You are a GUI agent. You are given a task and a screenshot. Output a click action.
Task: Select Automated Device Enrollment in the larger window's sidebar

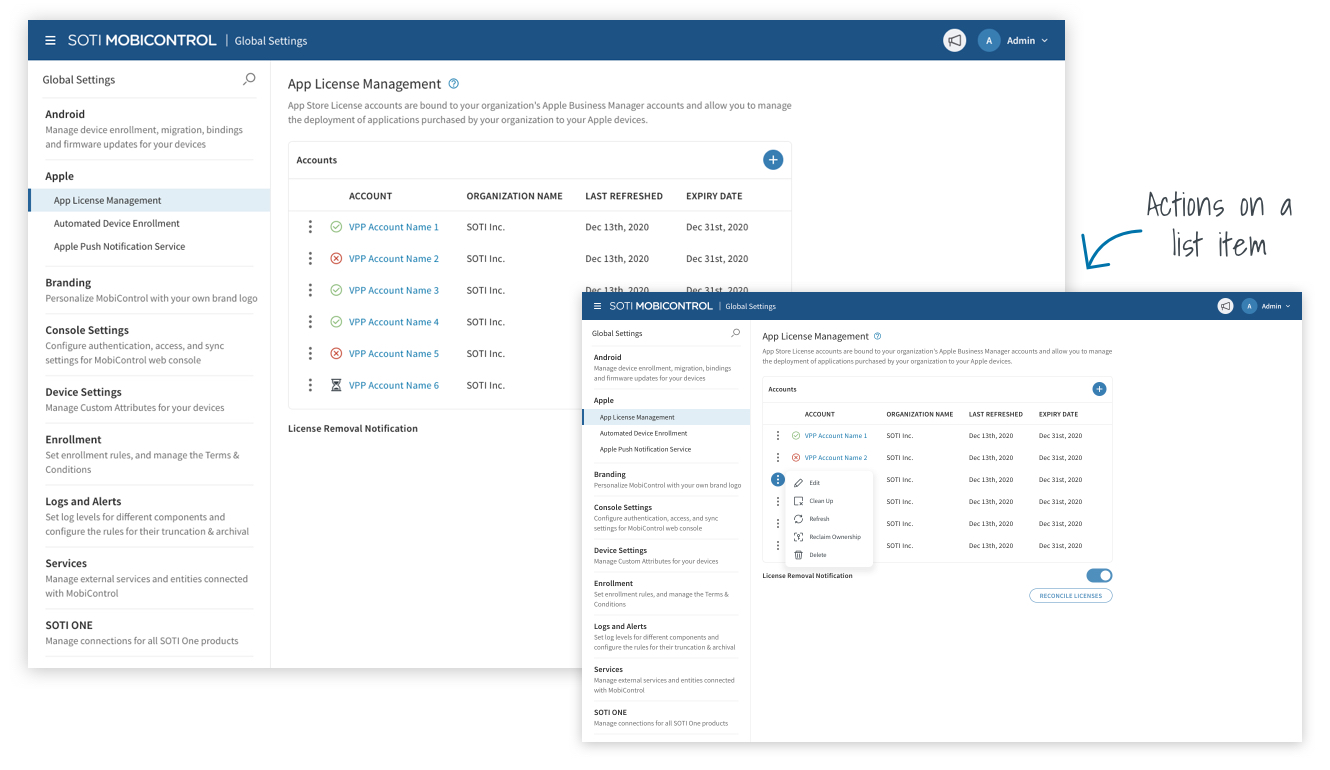(117, 224)
